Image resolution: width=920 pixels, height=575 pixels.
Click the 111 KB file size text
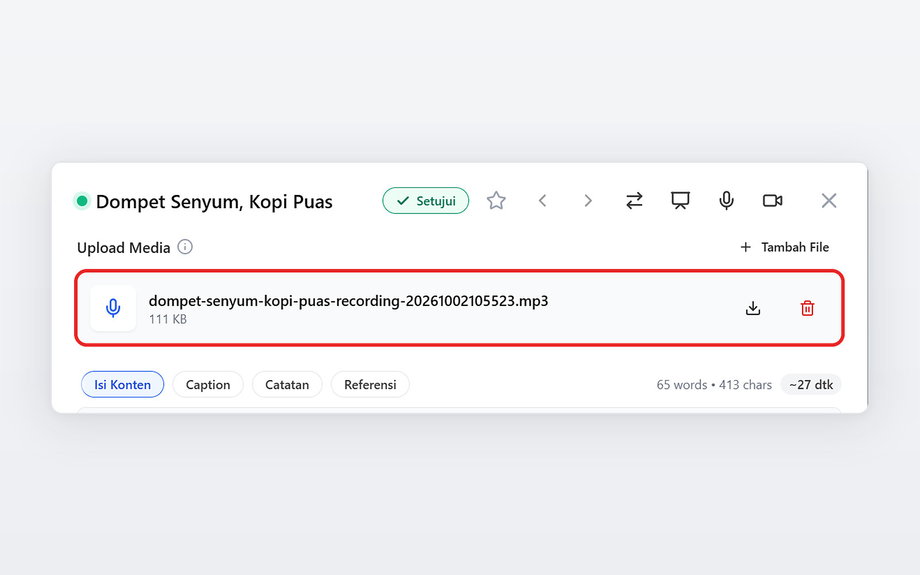tap(168, 319)
